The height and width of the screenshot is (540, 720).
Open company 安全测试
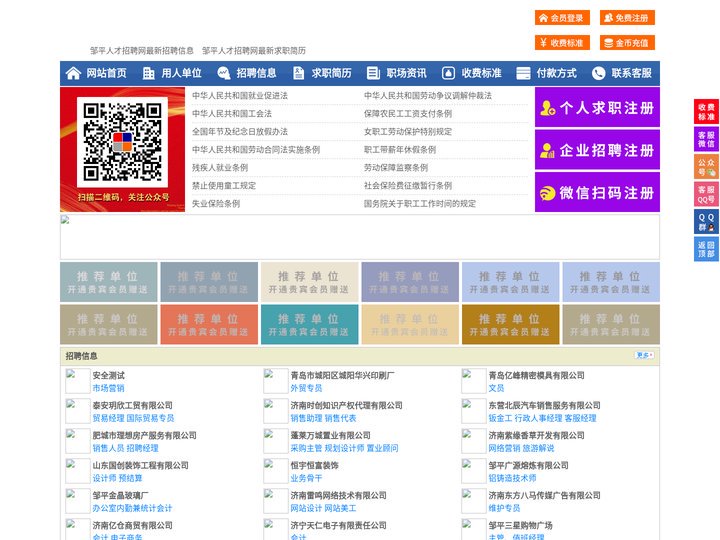pyautogui.click(x=108, y=375)
